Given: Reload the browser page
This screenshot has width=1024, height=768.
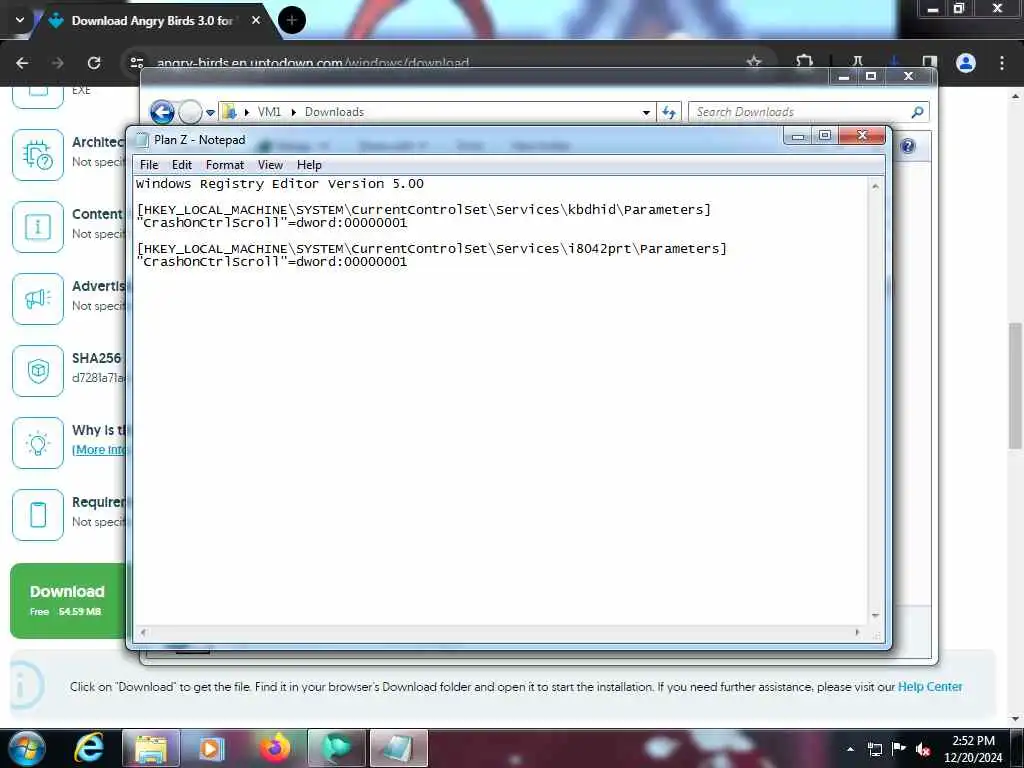Looking at the screenshot, I should point(94,63).
